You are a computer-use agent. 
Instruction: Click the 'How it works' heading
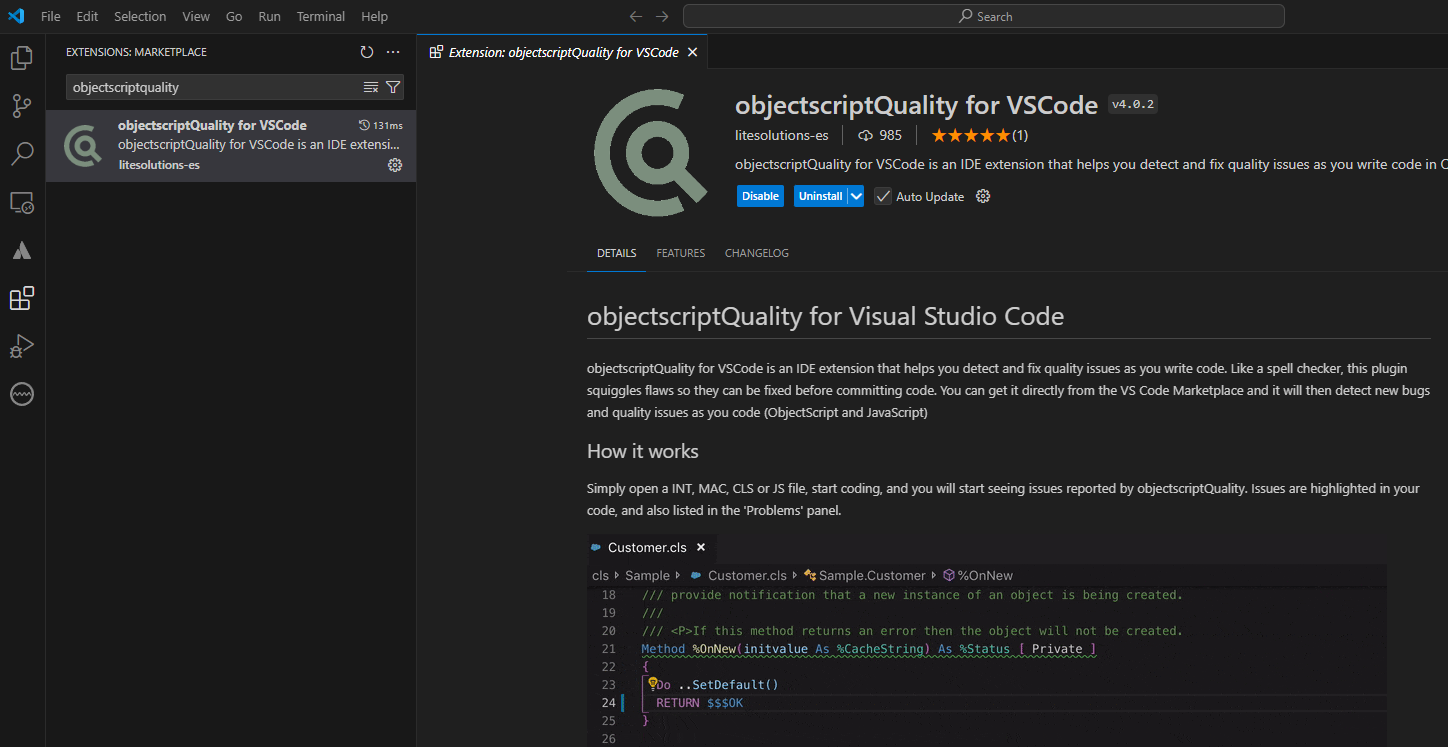coord(643,451)
